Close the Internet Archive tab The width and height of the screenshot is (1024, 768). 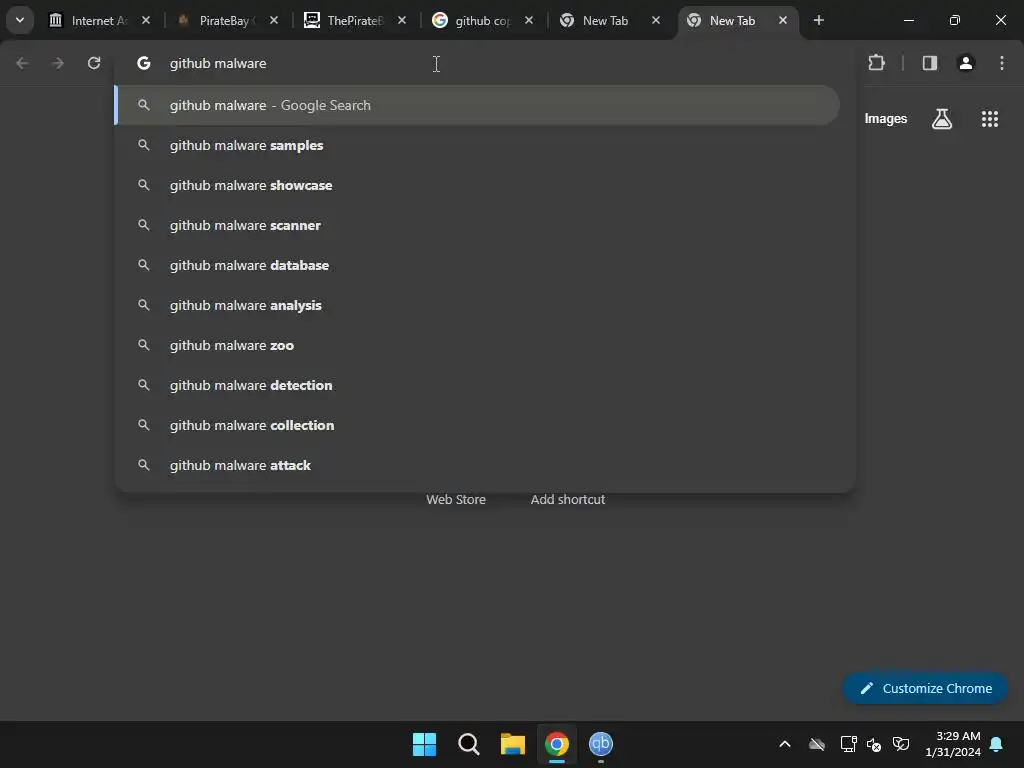point(146,20)
